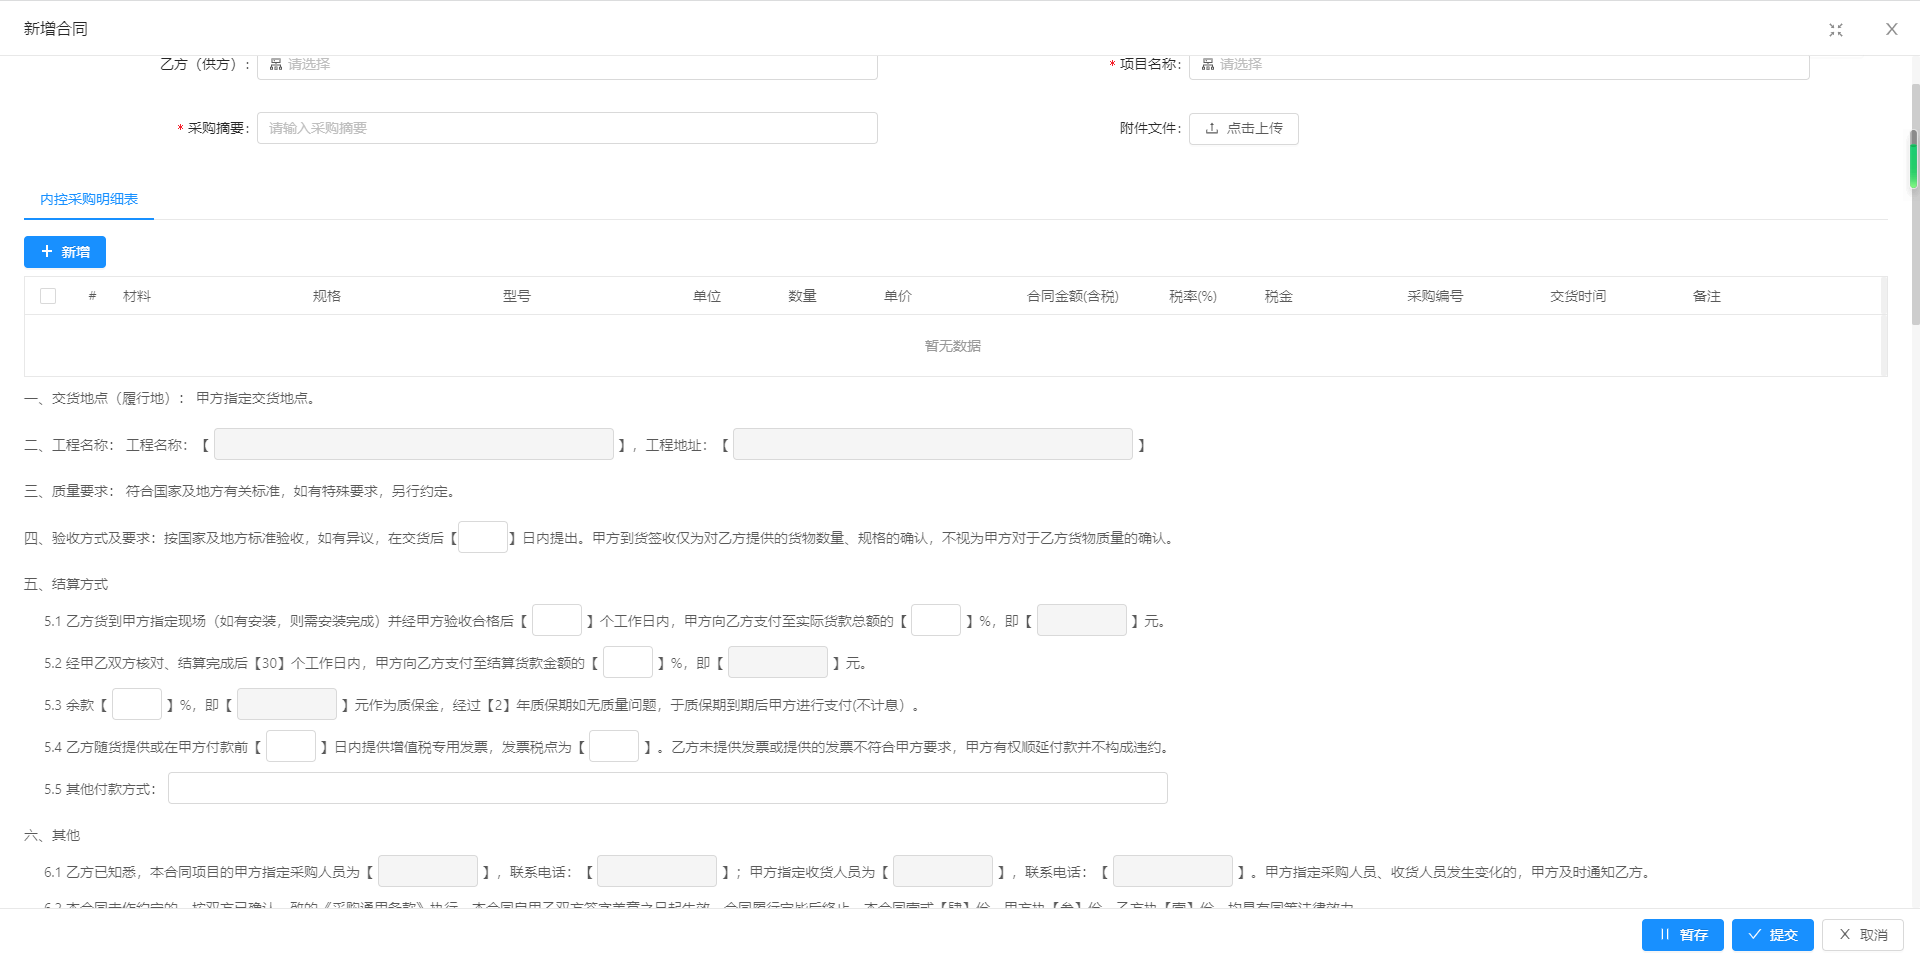The image size is (1920, 957).
Task: Click the 交货时间 column header
Action: point(1578,296)
